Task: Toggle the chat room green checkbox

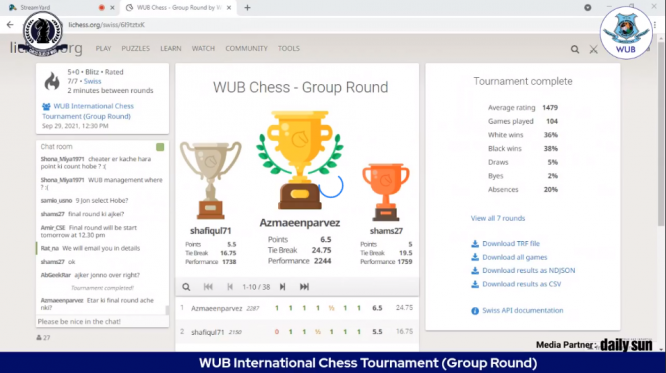Action: click(160, 147)
